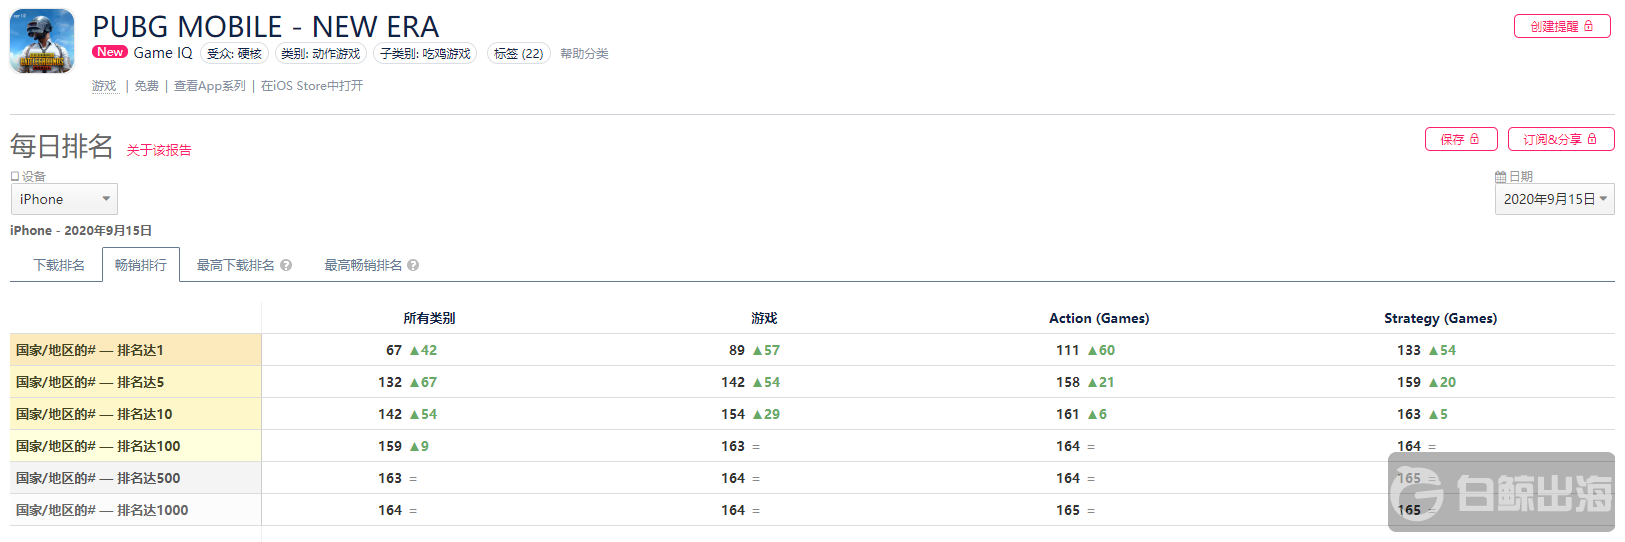Click the value 89 ▲57 in 游戏
This screenshot has height=542, width=1625.
coord(754,350)
